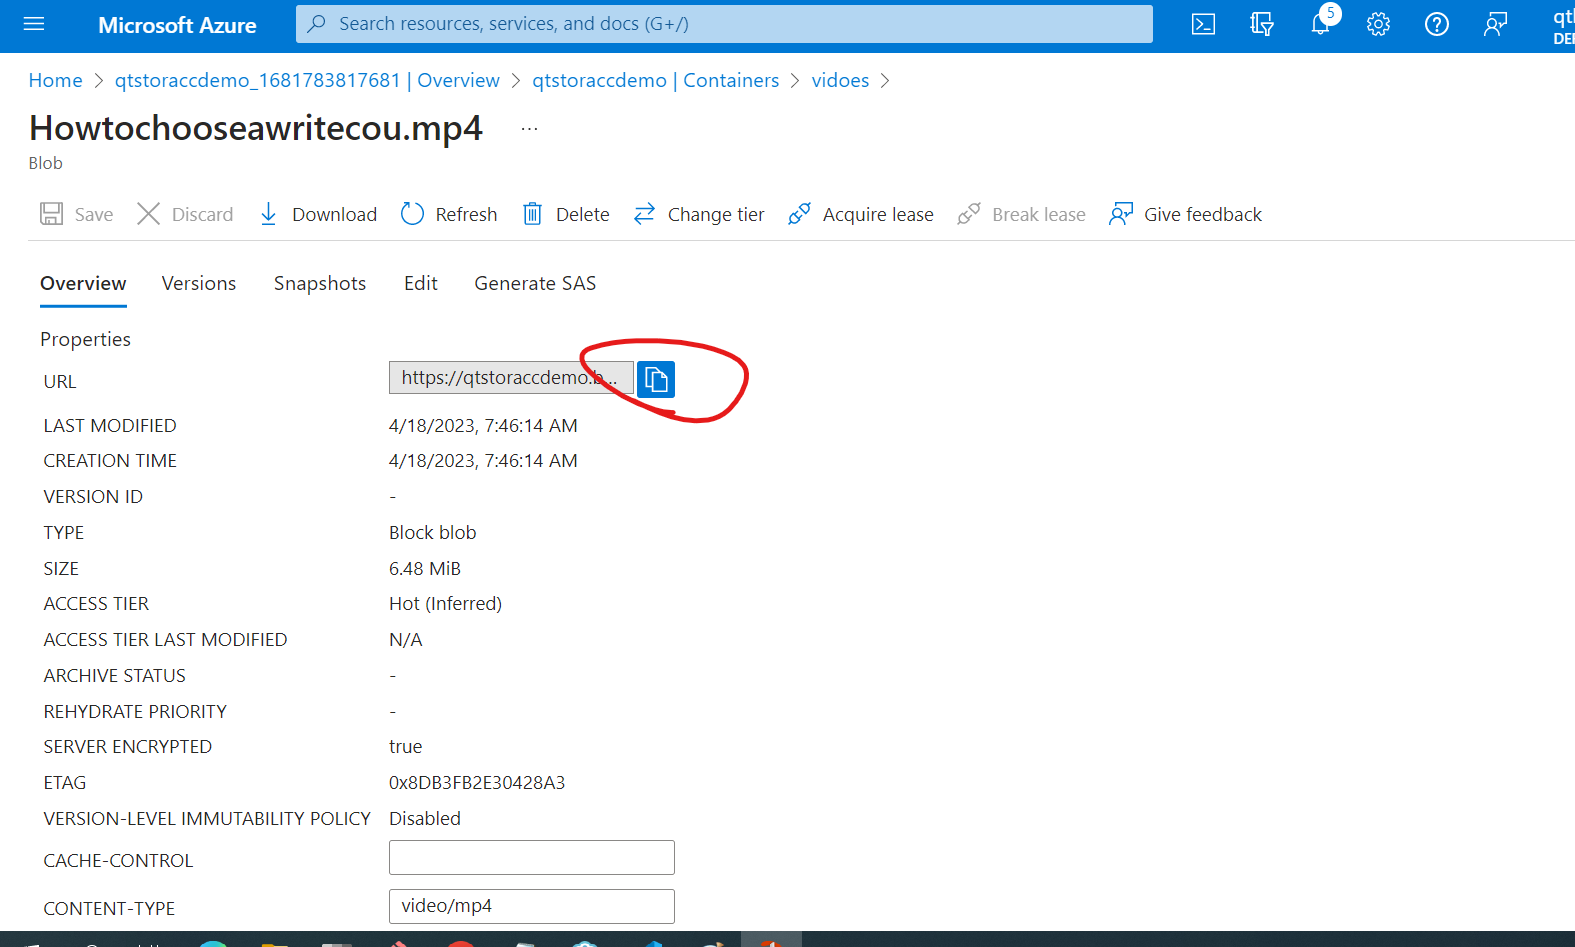Open vidoes container breadcrumb
The width and height of the screenshot is (1575, 947).
tap(840, 80)
